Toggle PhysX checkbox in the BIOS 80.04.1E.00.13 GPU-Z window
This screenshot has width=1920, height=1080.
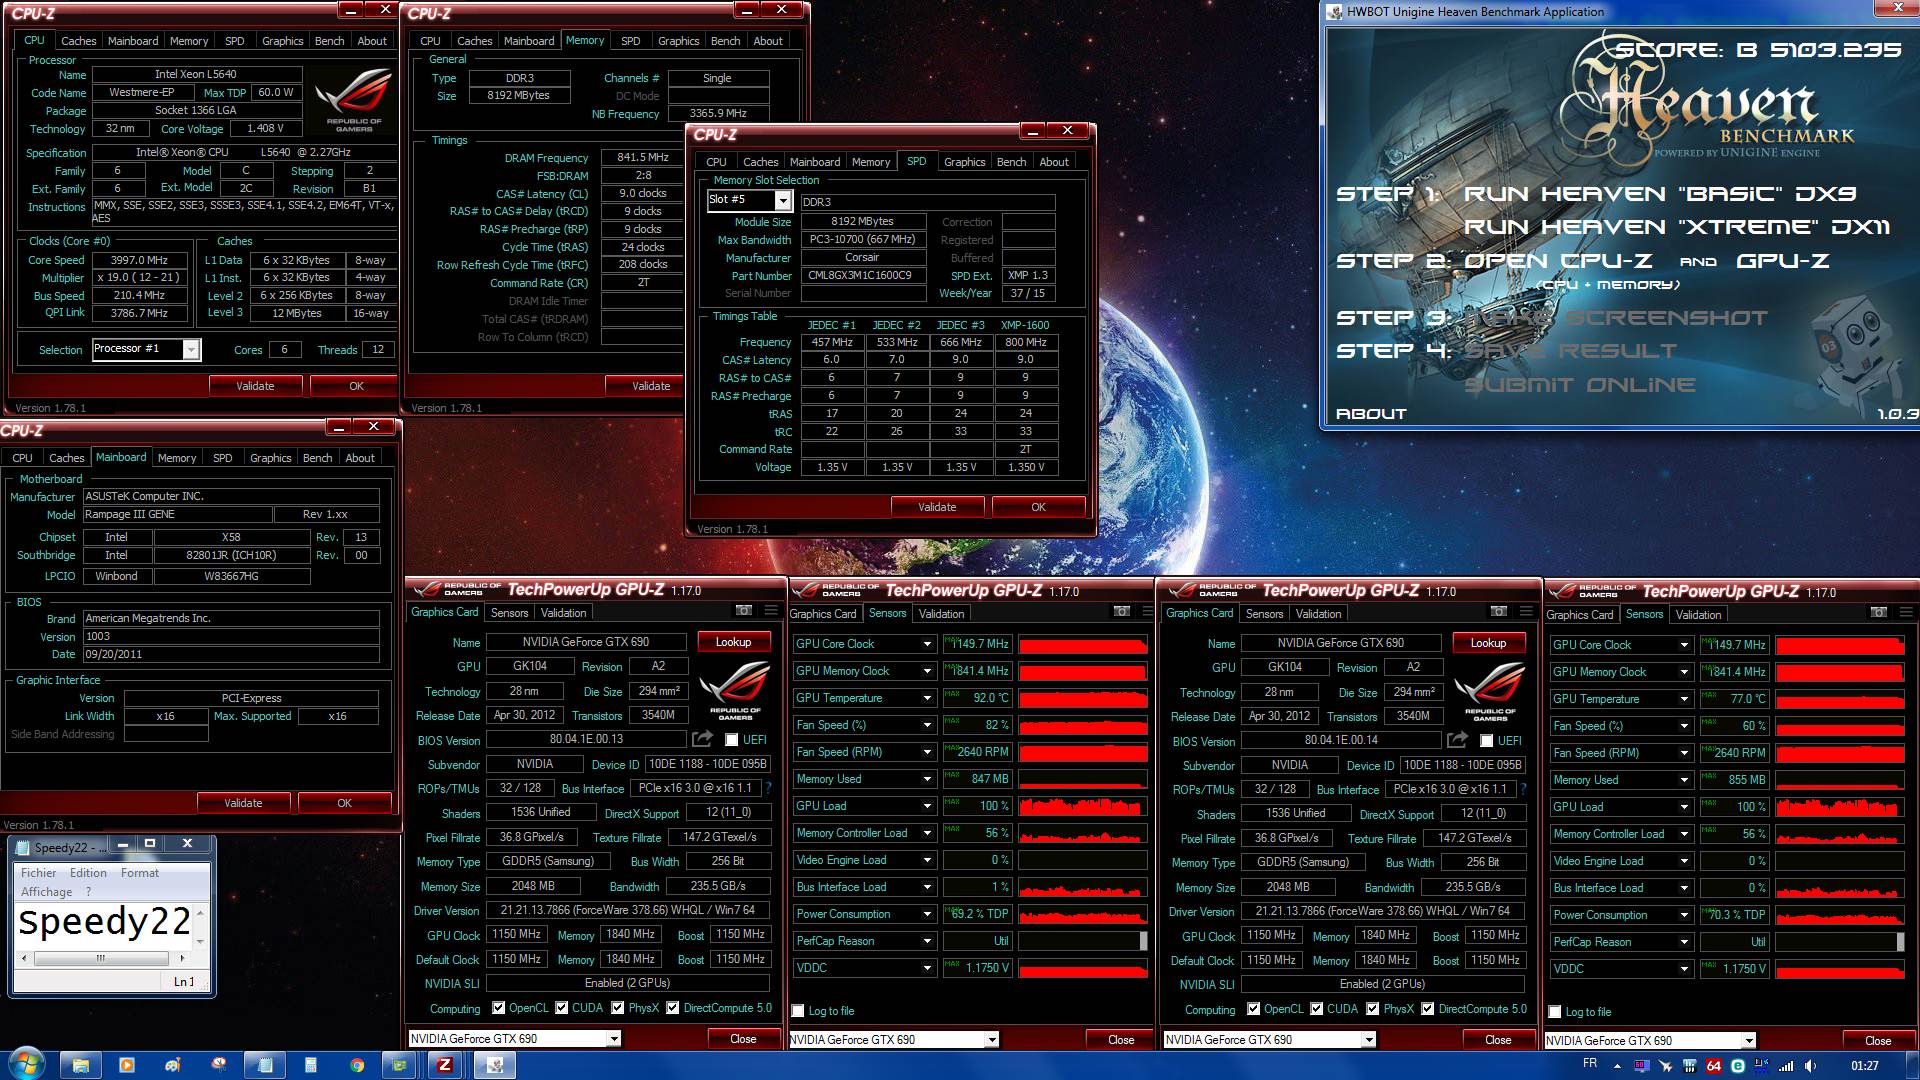pyautogui.click(x=618, y=1008)
